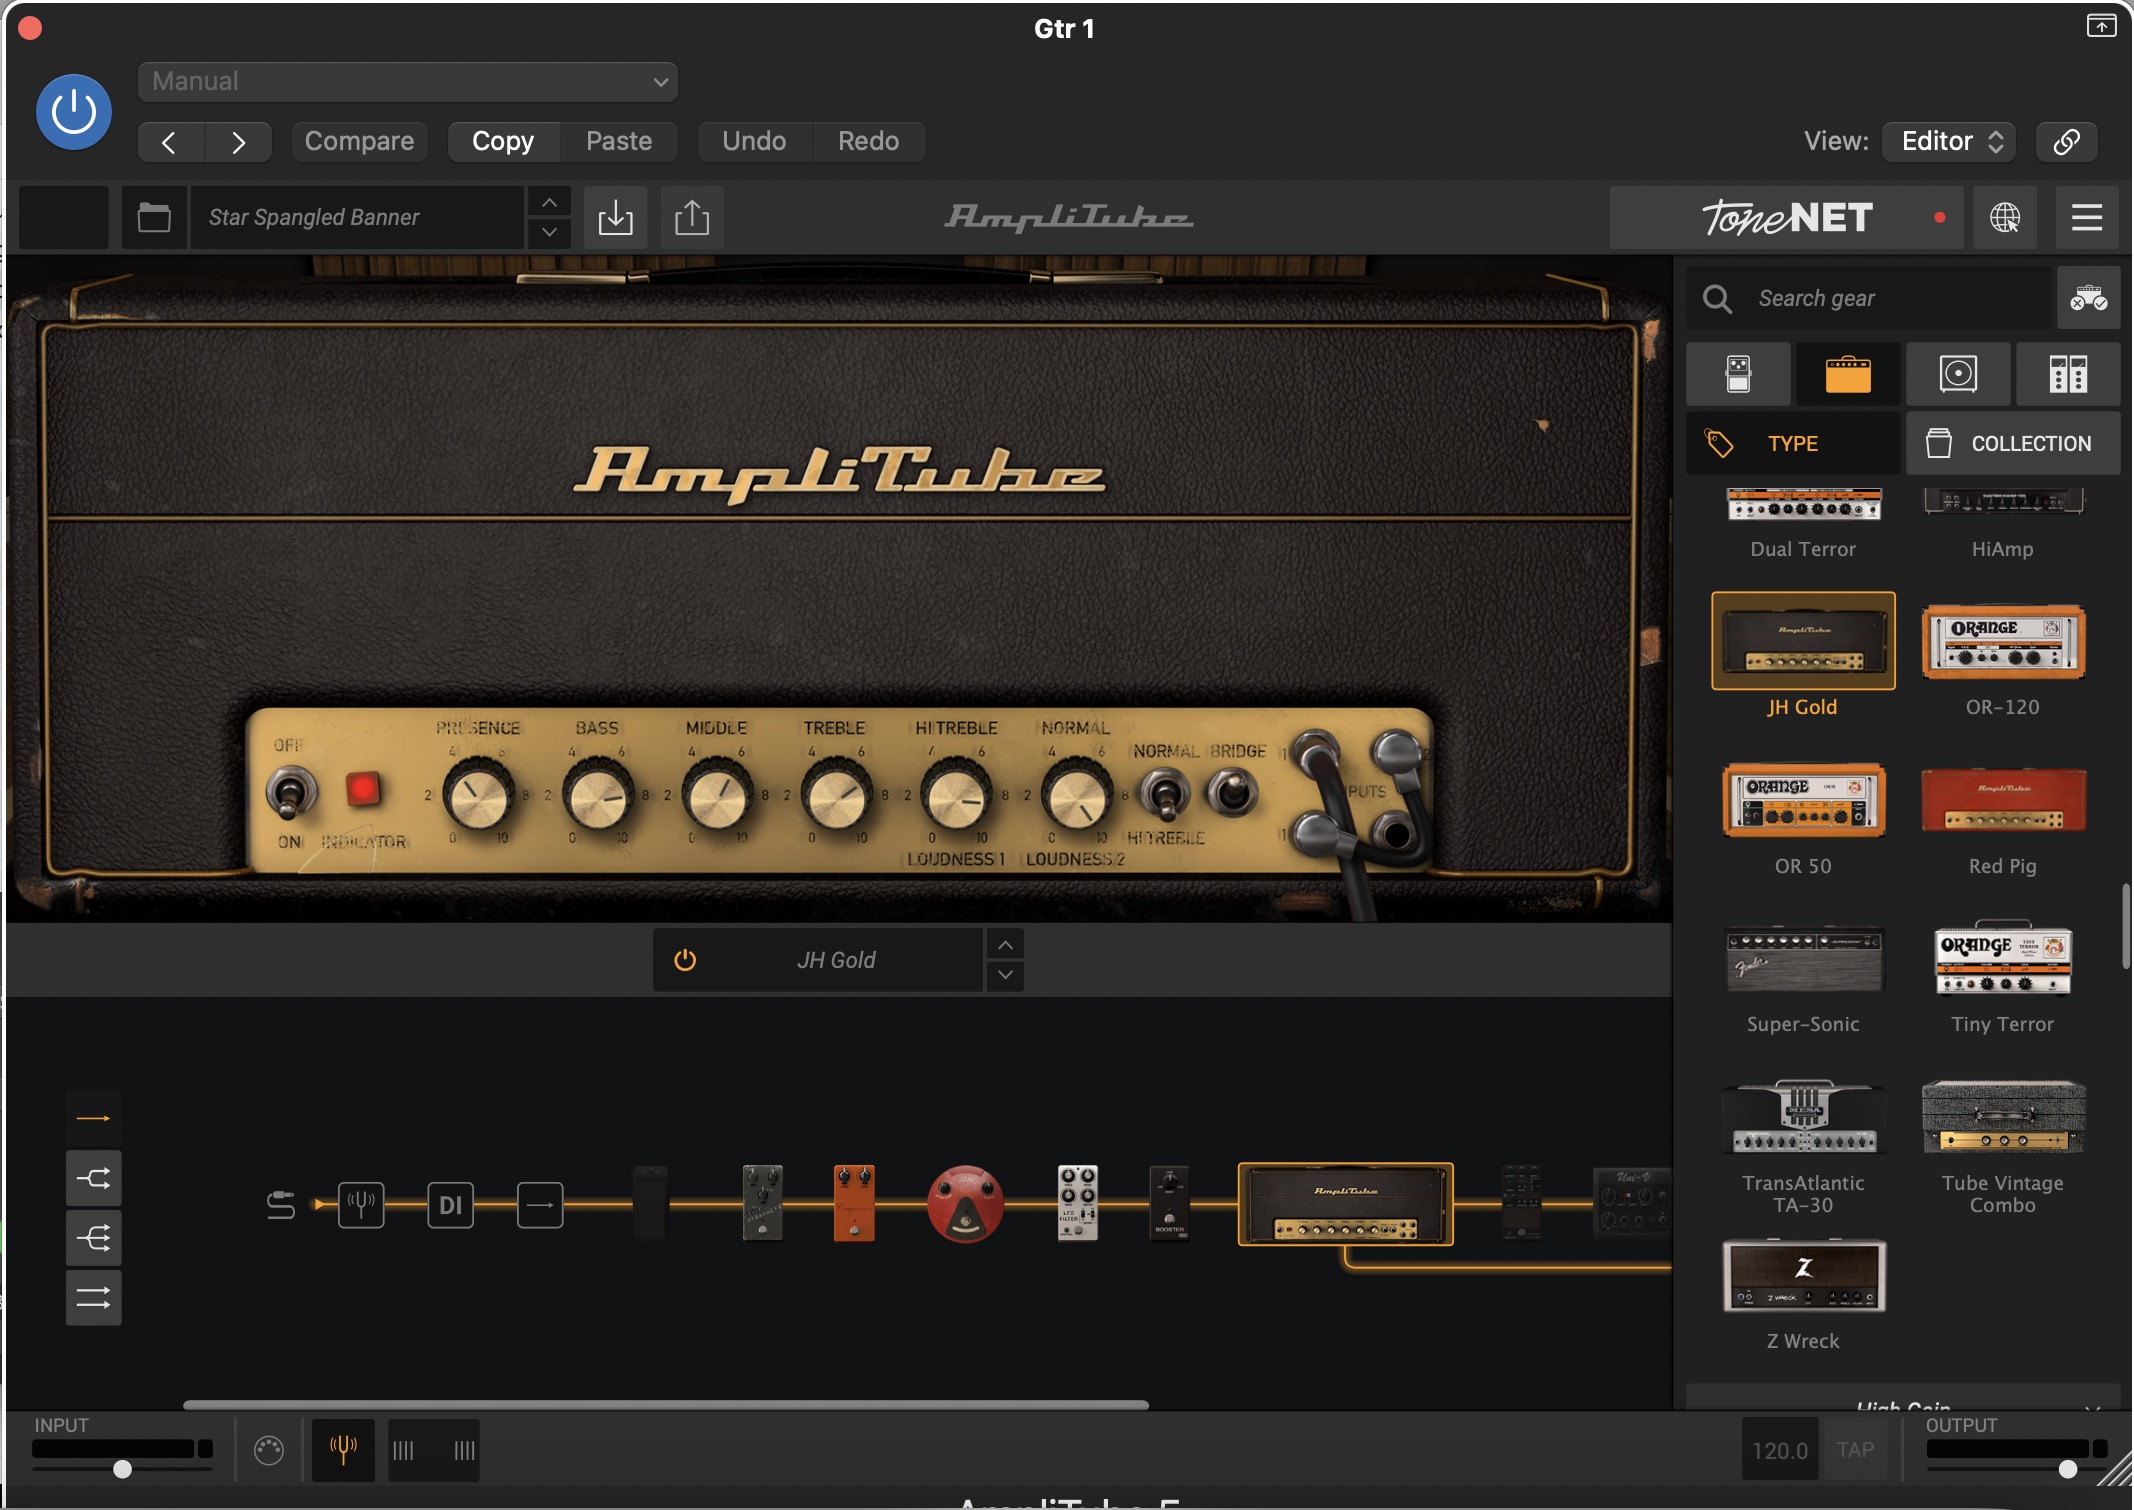The image size is (2134, 1510).
Task: Select the HiAmp amp
Action: [x=2003, y=523]
